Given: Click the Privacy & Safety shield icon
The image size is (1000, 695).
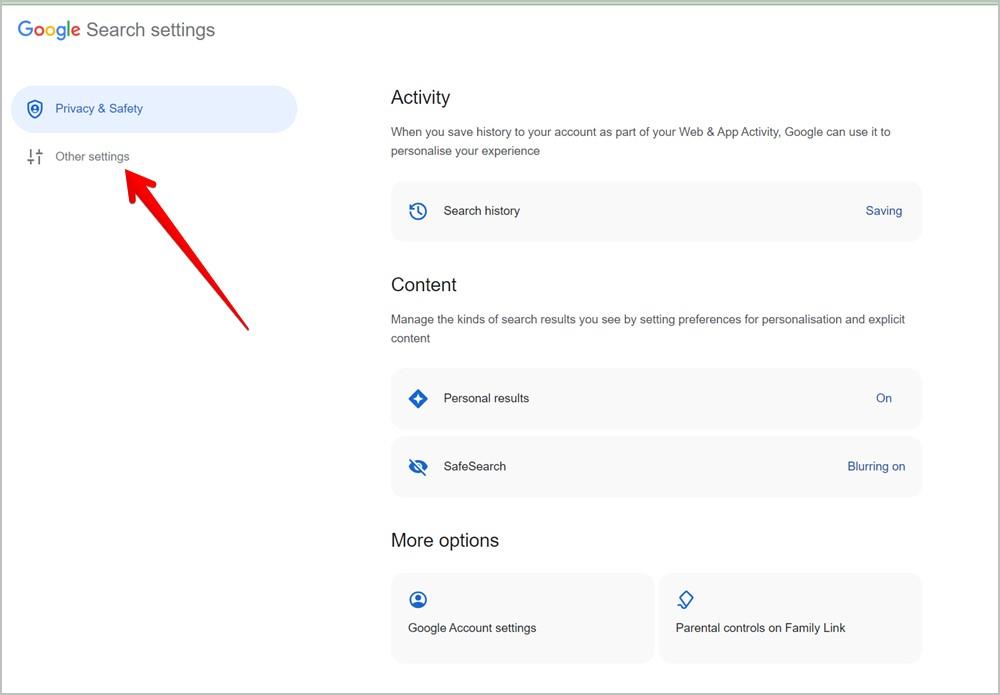Looking at the screenshot, I should coord(35,109).
